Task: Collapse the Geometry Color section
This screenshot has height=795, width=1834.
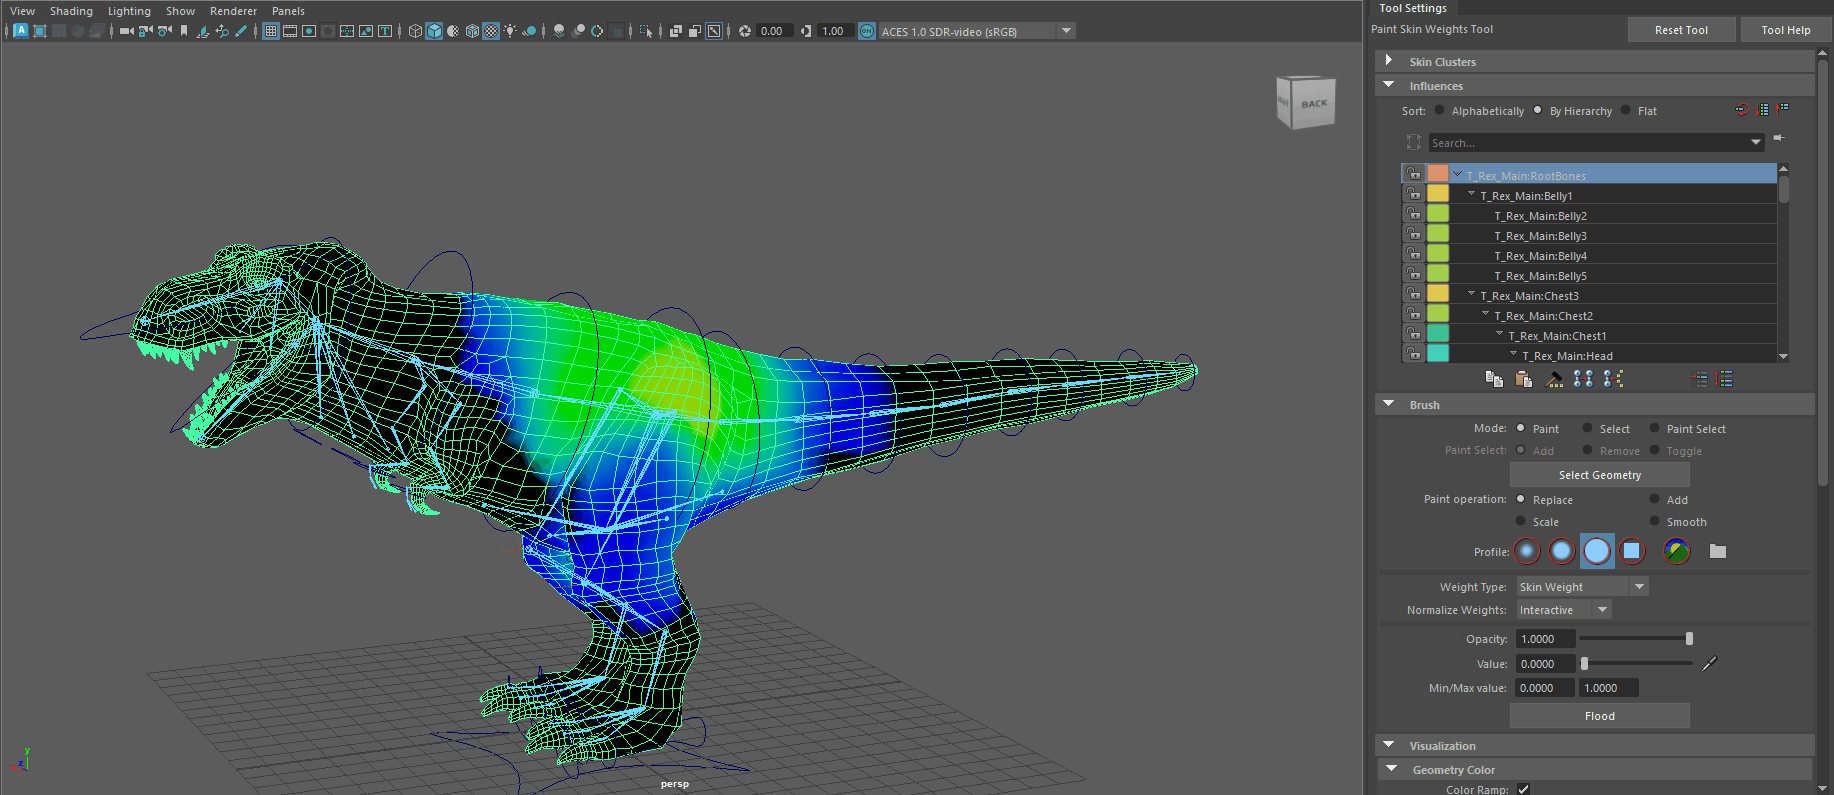Action: [x=1391, y=769]
